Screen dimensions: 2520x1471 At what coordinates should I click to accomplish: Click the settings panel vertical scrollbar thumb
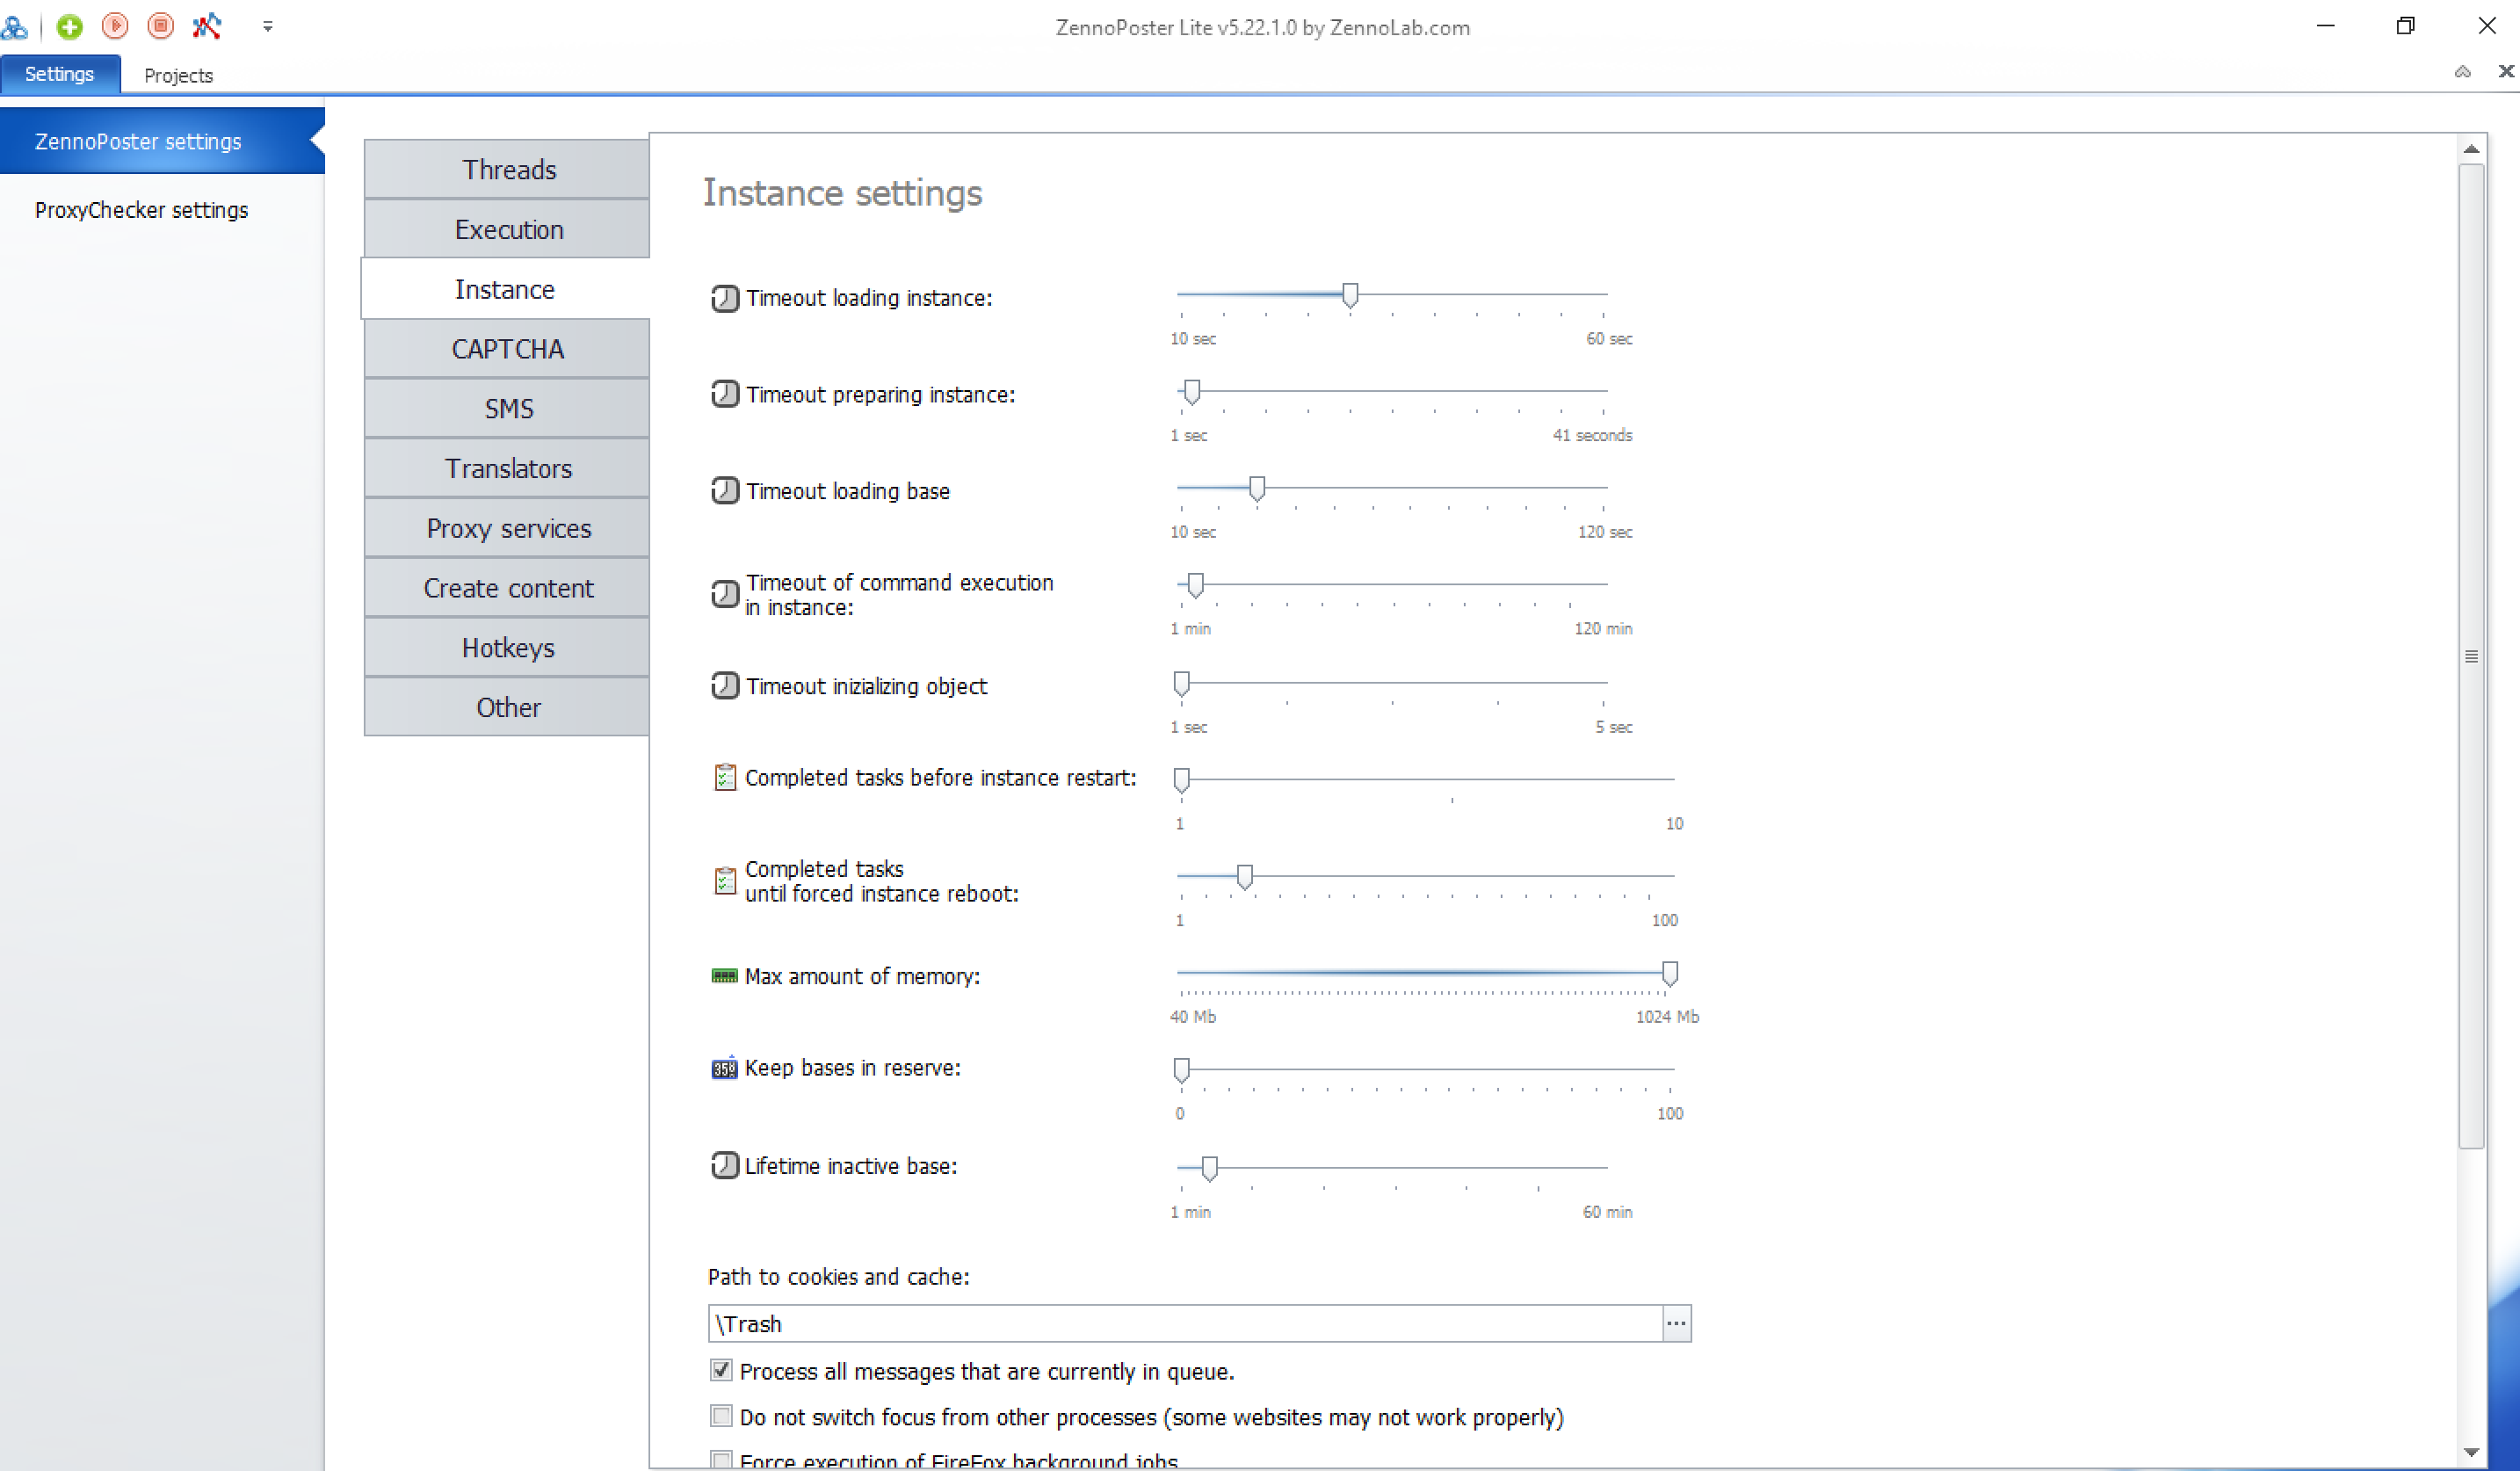pos(2472,656)
